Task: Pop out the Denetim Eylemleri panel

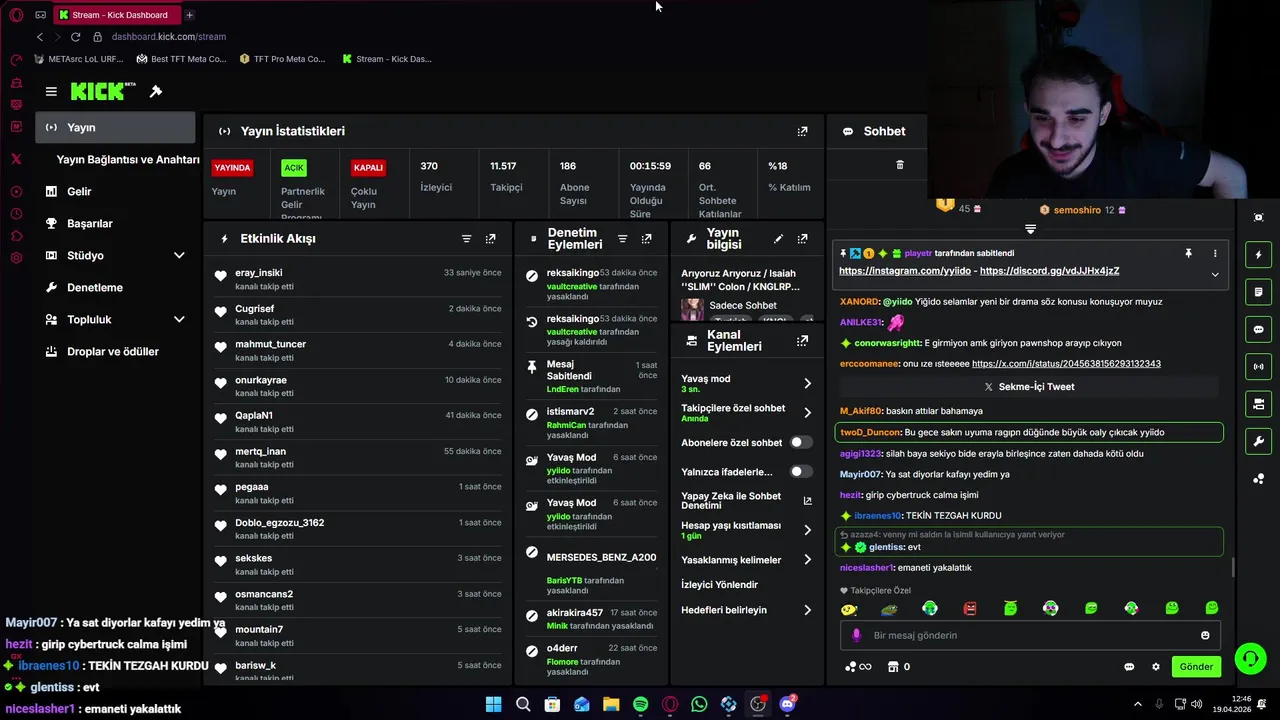Action: 646,239
